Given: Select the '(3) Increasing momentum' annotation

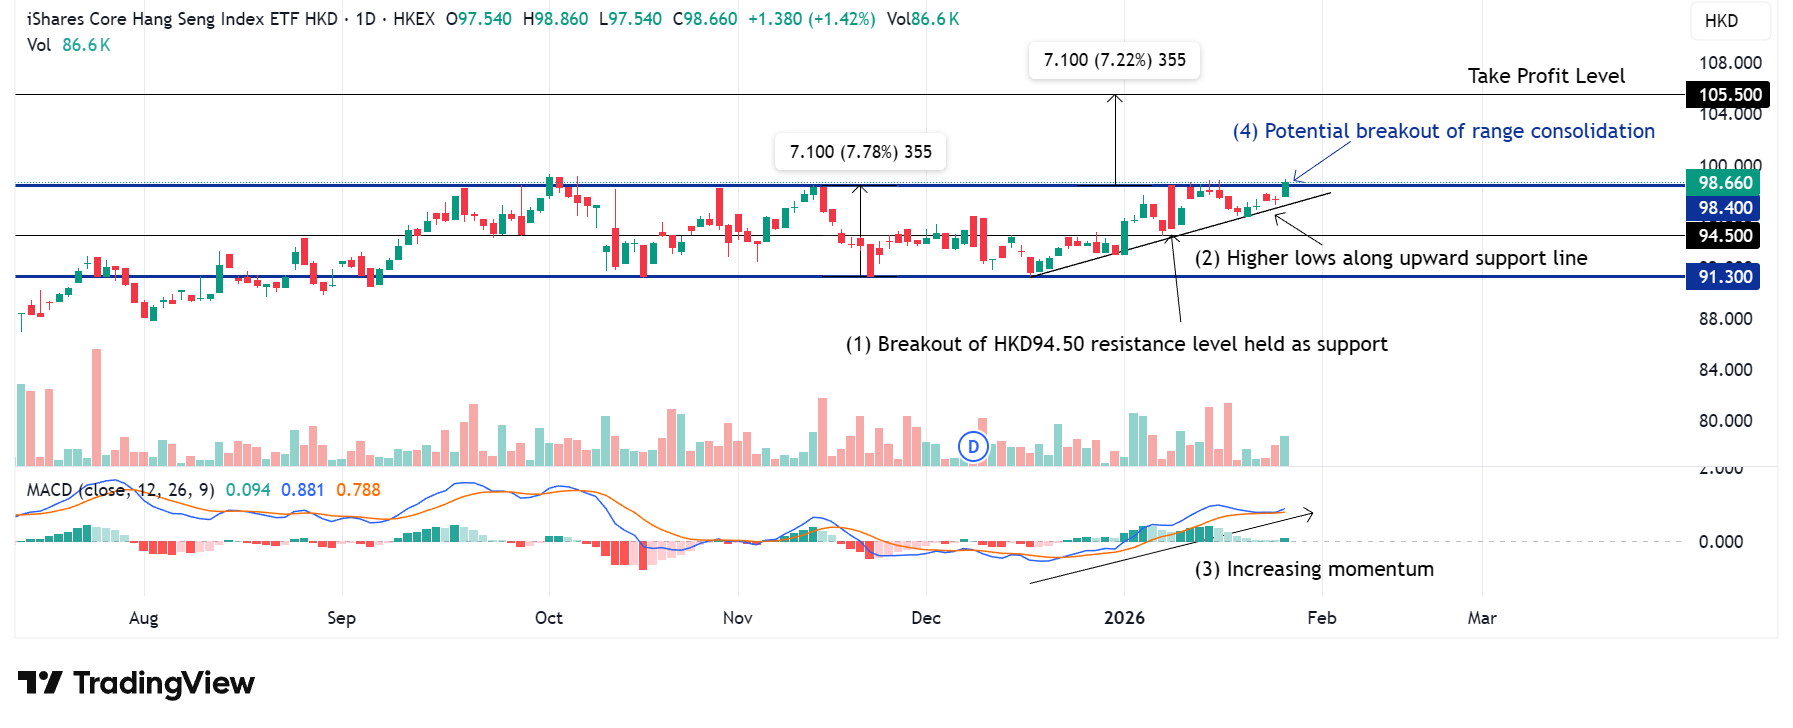Looking at the screenshot, I should tap(1314, 569).
